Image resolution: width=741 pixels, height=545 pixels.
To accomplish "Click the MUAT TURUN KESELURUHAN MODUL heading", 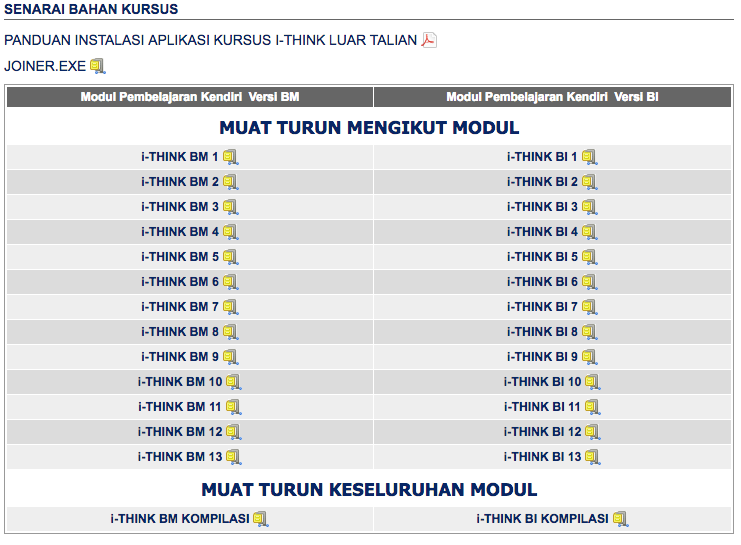I will pos(369,490).
